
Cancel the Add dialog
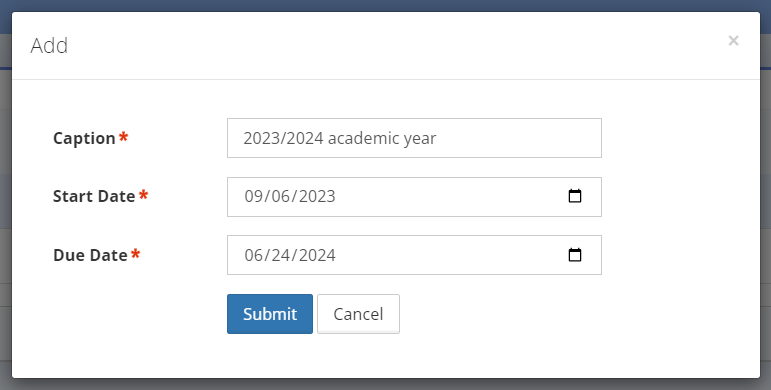point(358,314)
